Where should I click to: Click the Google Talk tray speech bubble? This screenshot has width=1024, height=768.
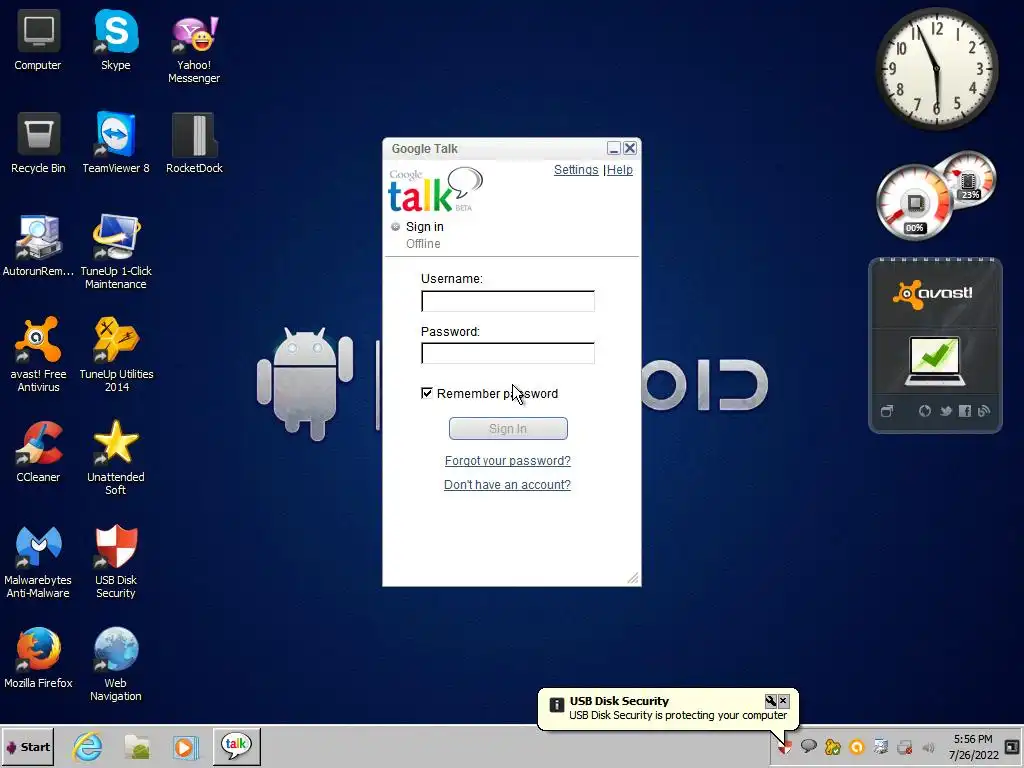click(808, 746)
